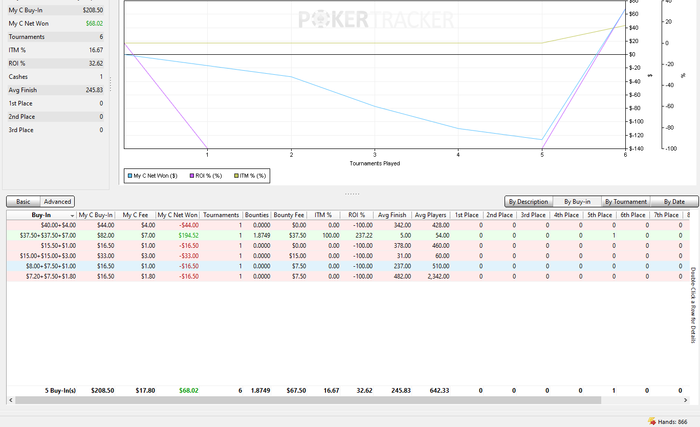Click the yellow ITM % legend swatch
Image resolution: width=700 pixels, height=427 pixels.
pyautogui.click(x=236, y=176)
